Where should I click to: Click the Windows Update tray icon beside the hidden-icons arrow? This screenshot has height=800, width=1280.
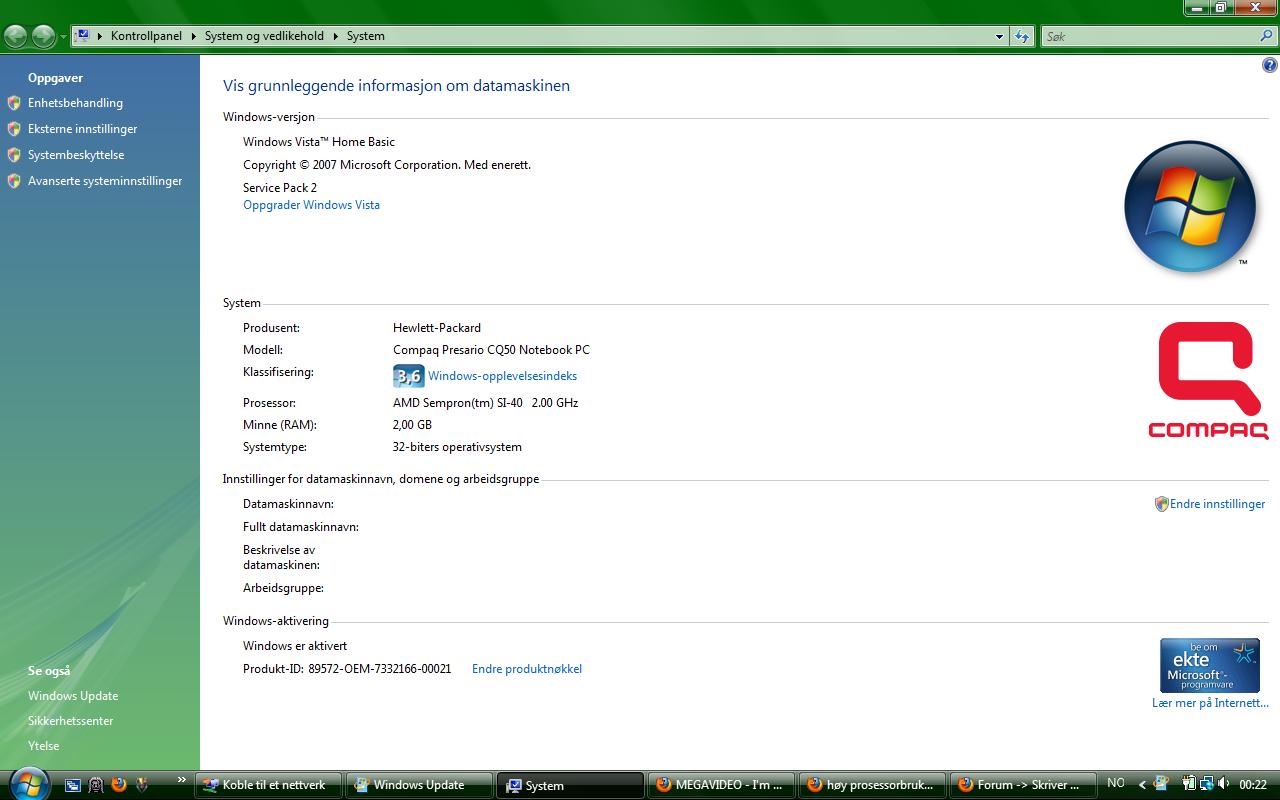1161,784
